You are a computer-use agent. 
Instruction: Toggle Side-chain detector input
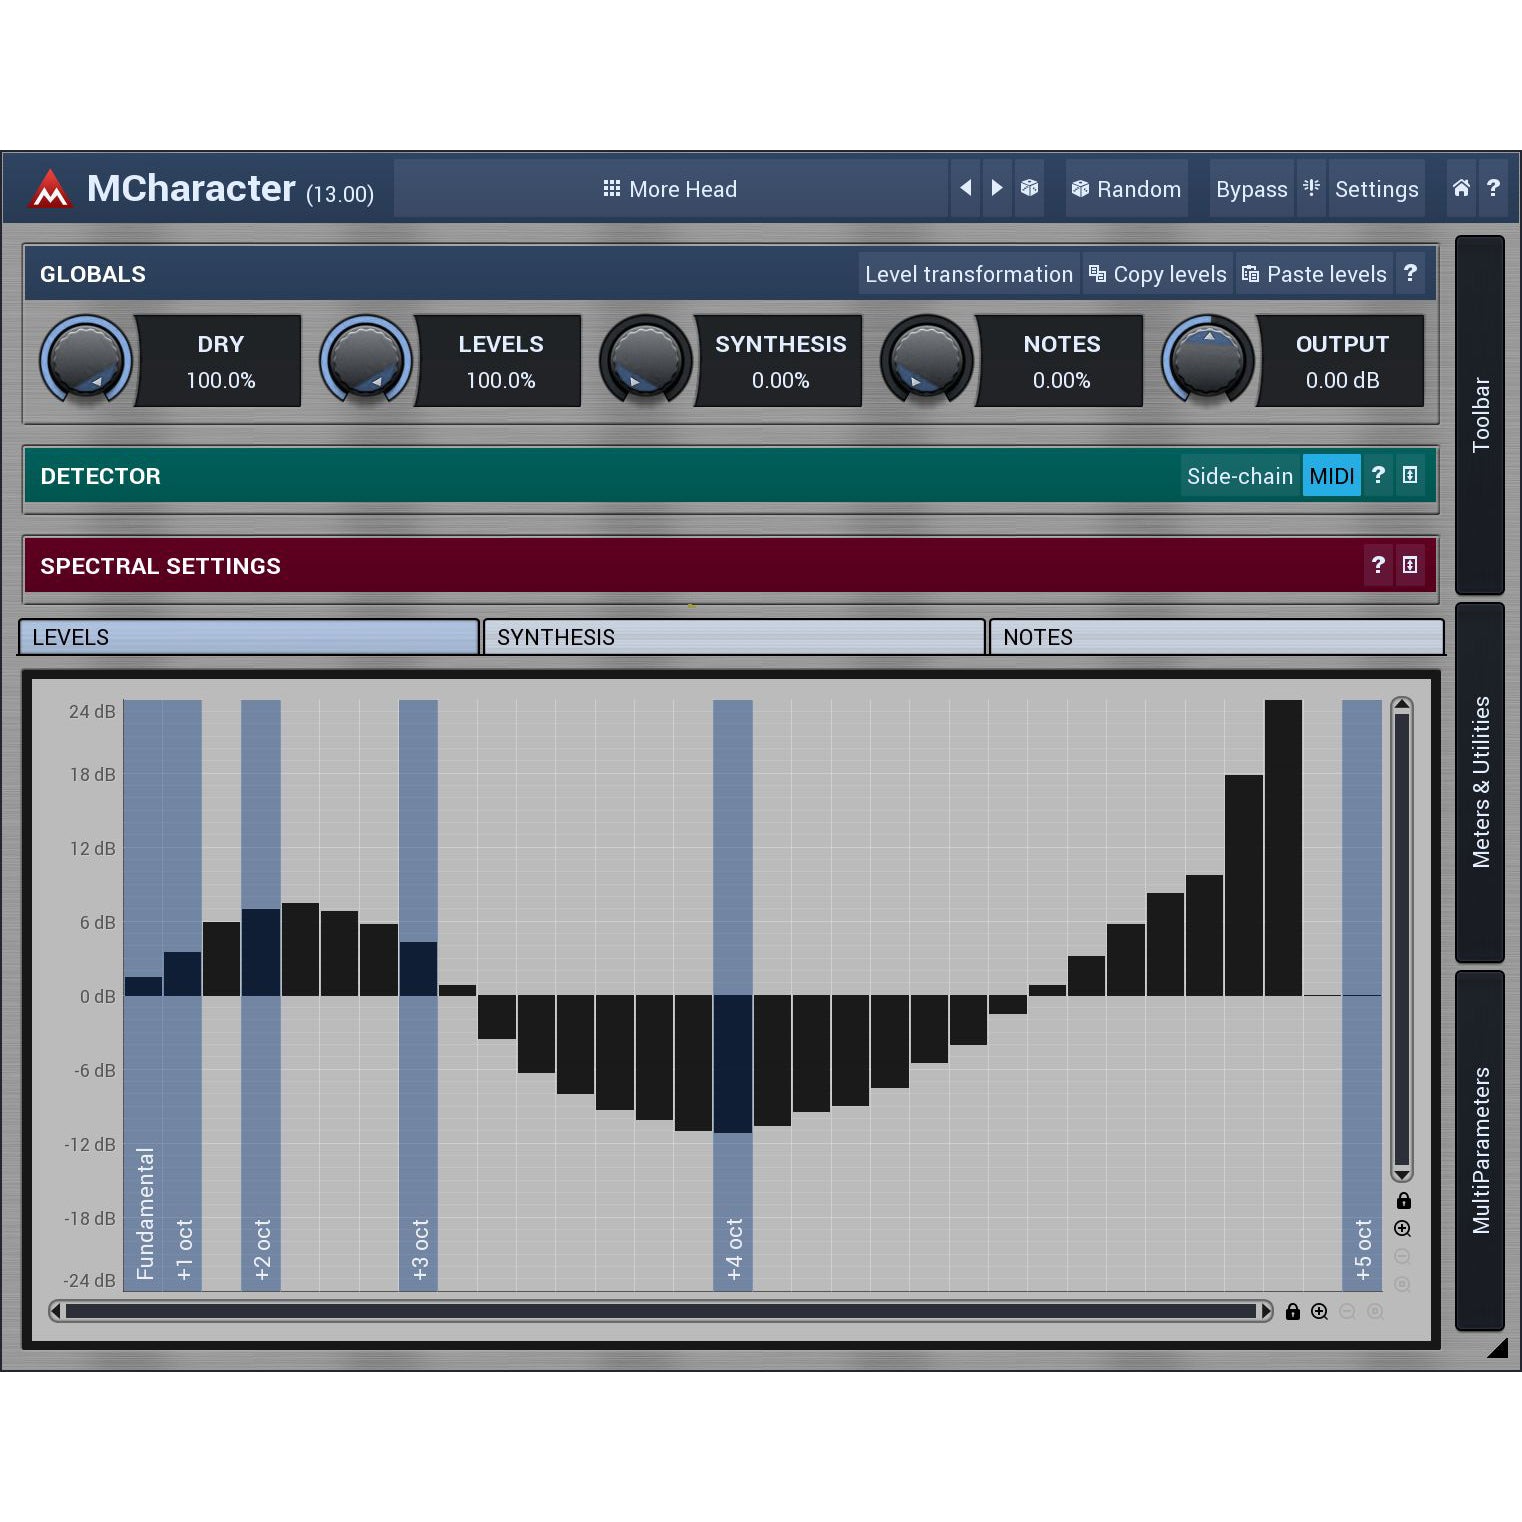[1239, 476]
